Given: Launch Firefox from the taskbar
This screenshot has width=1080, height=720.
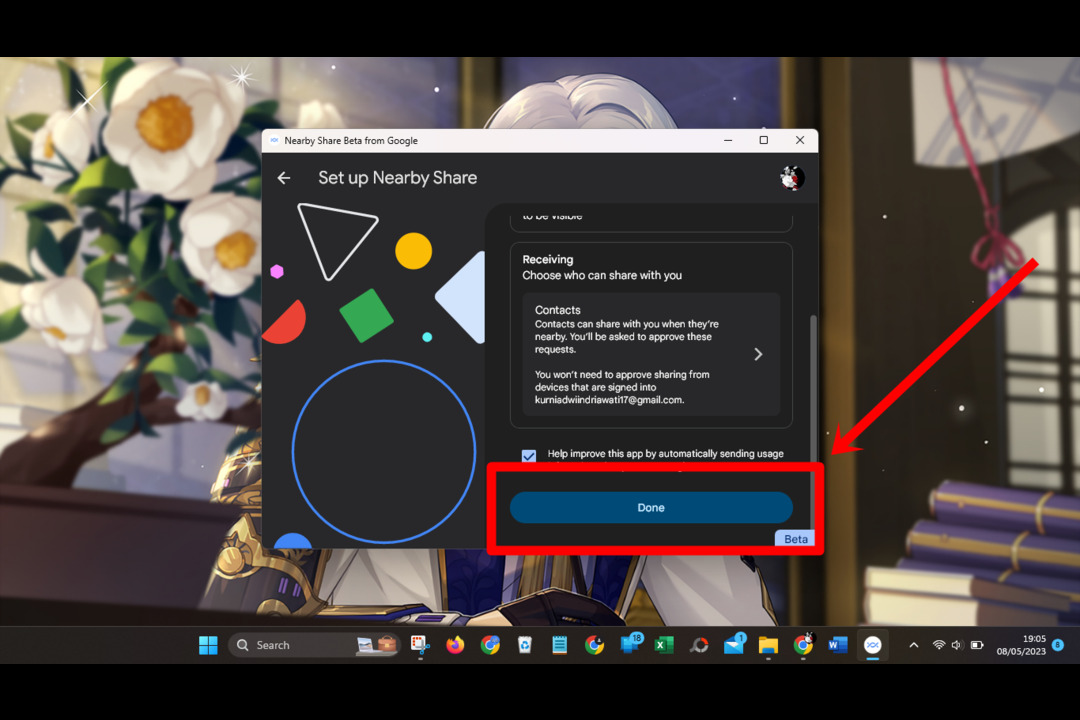Looking at the screenshot, I should [x=455, y=645].
